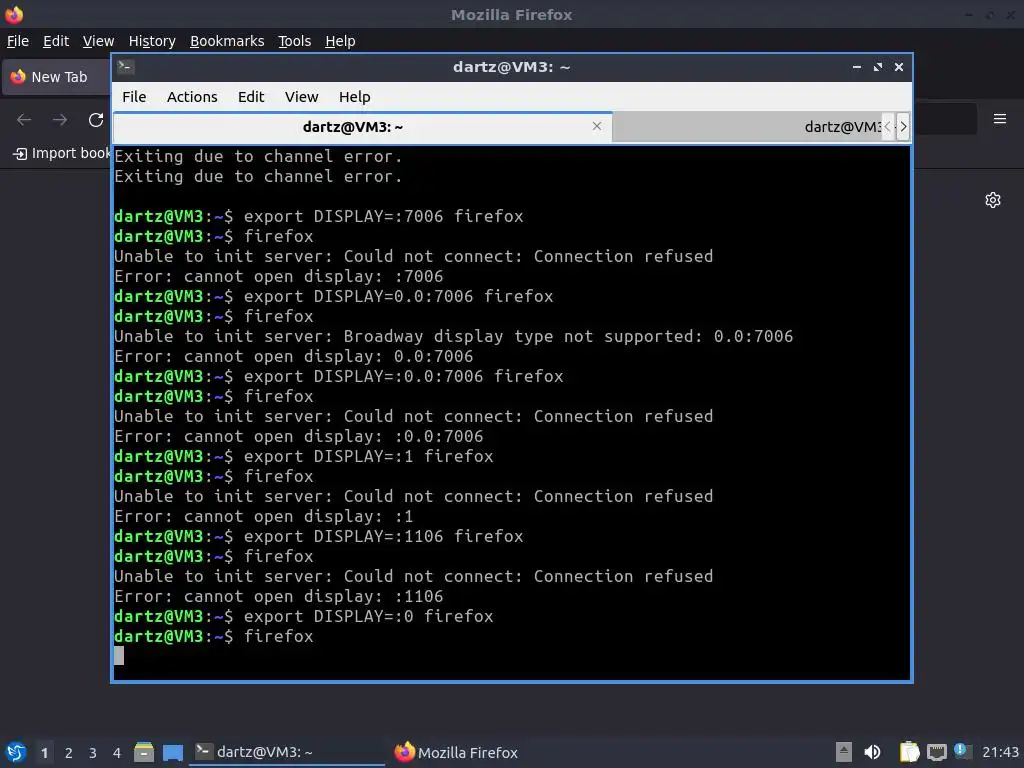This screenshot has height=768, width=1024.
Task: Open Firefox View menu
Action: click(x=98, y=41)
